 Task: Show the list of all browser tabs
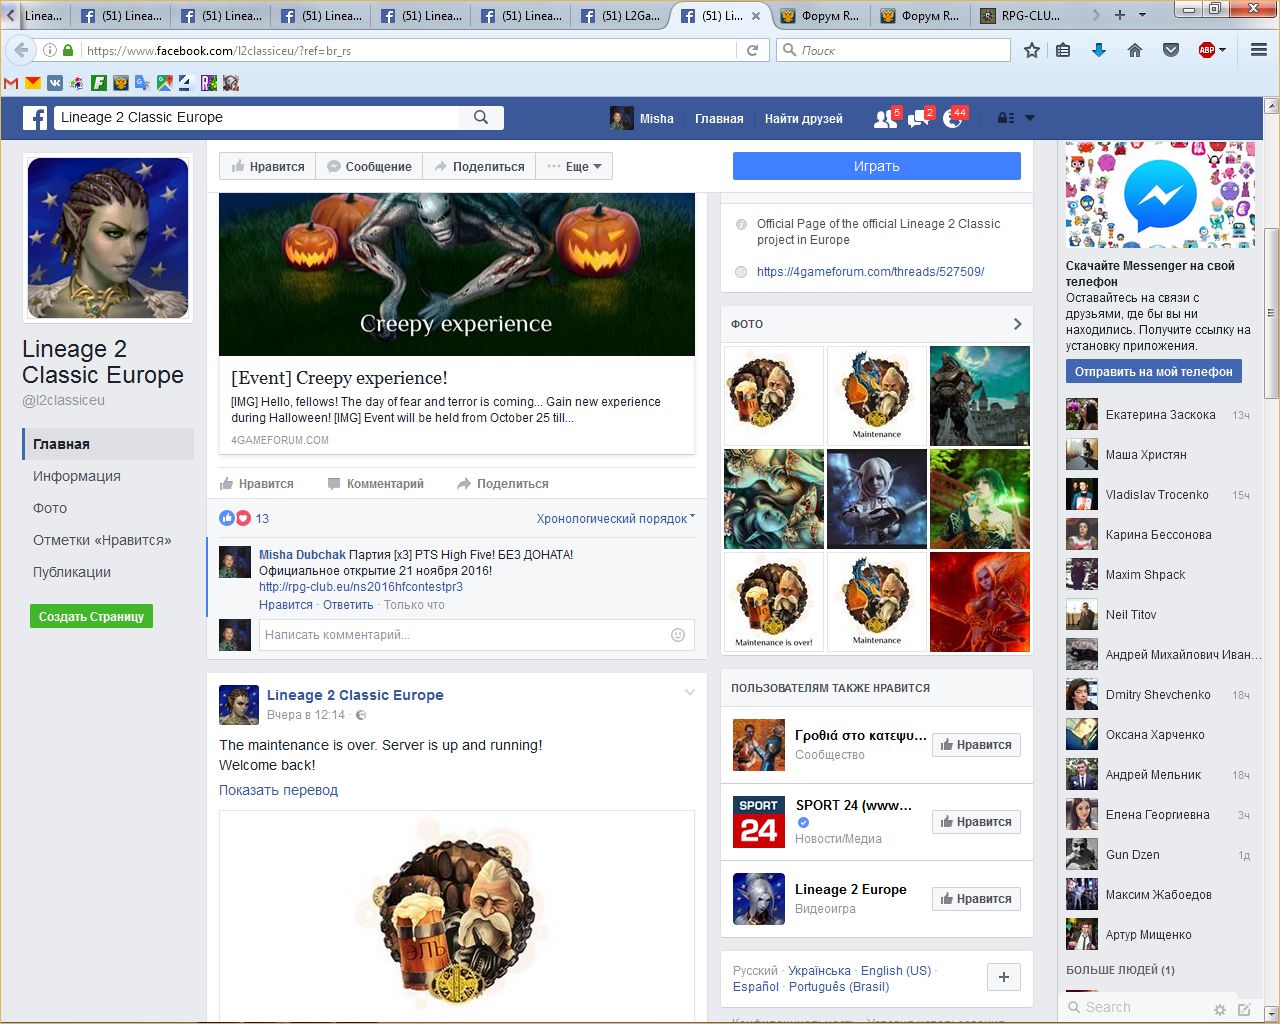click(1144, 15)
